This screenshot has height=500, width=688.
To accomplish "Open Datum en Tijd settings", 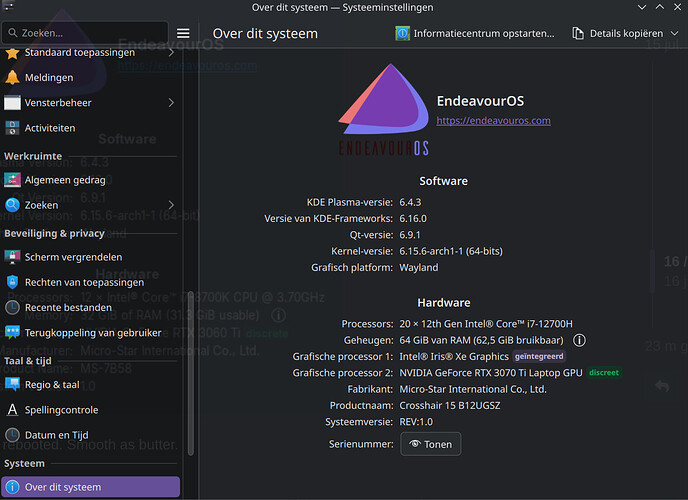I will (x=91, y=435).
